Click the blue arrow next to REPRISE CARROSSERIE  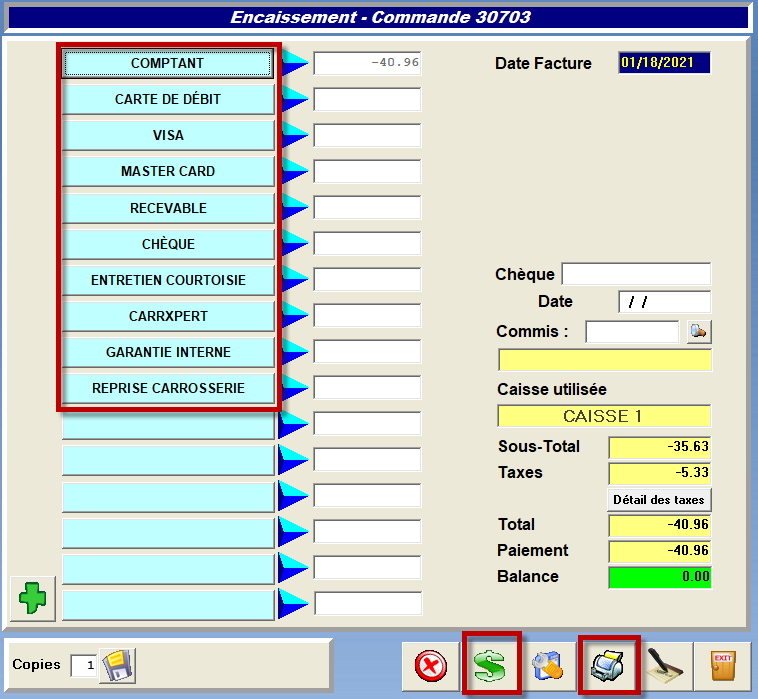[294, 388]
